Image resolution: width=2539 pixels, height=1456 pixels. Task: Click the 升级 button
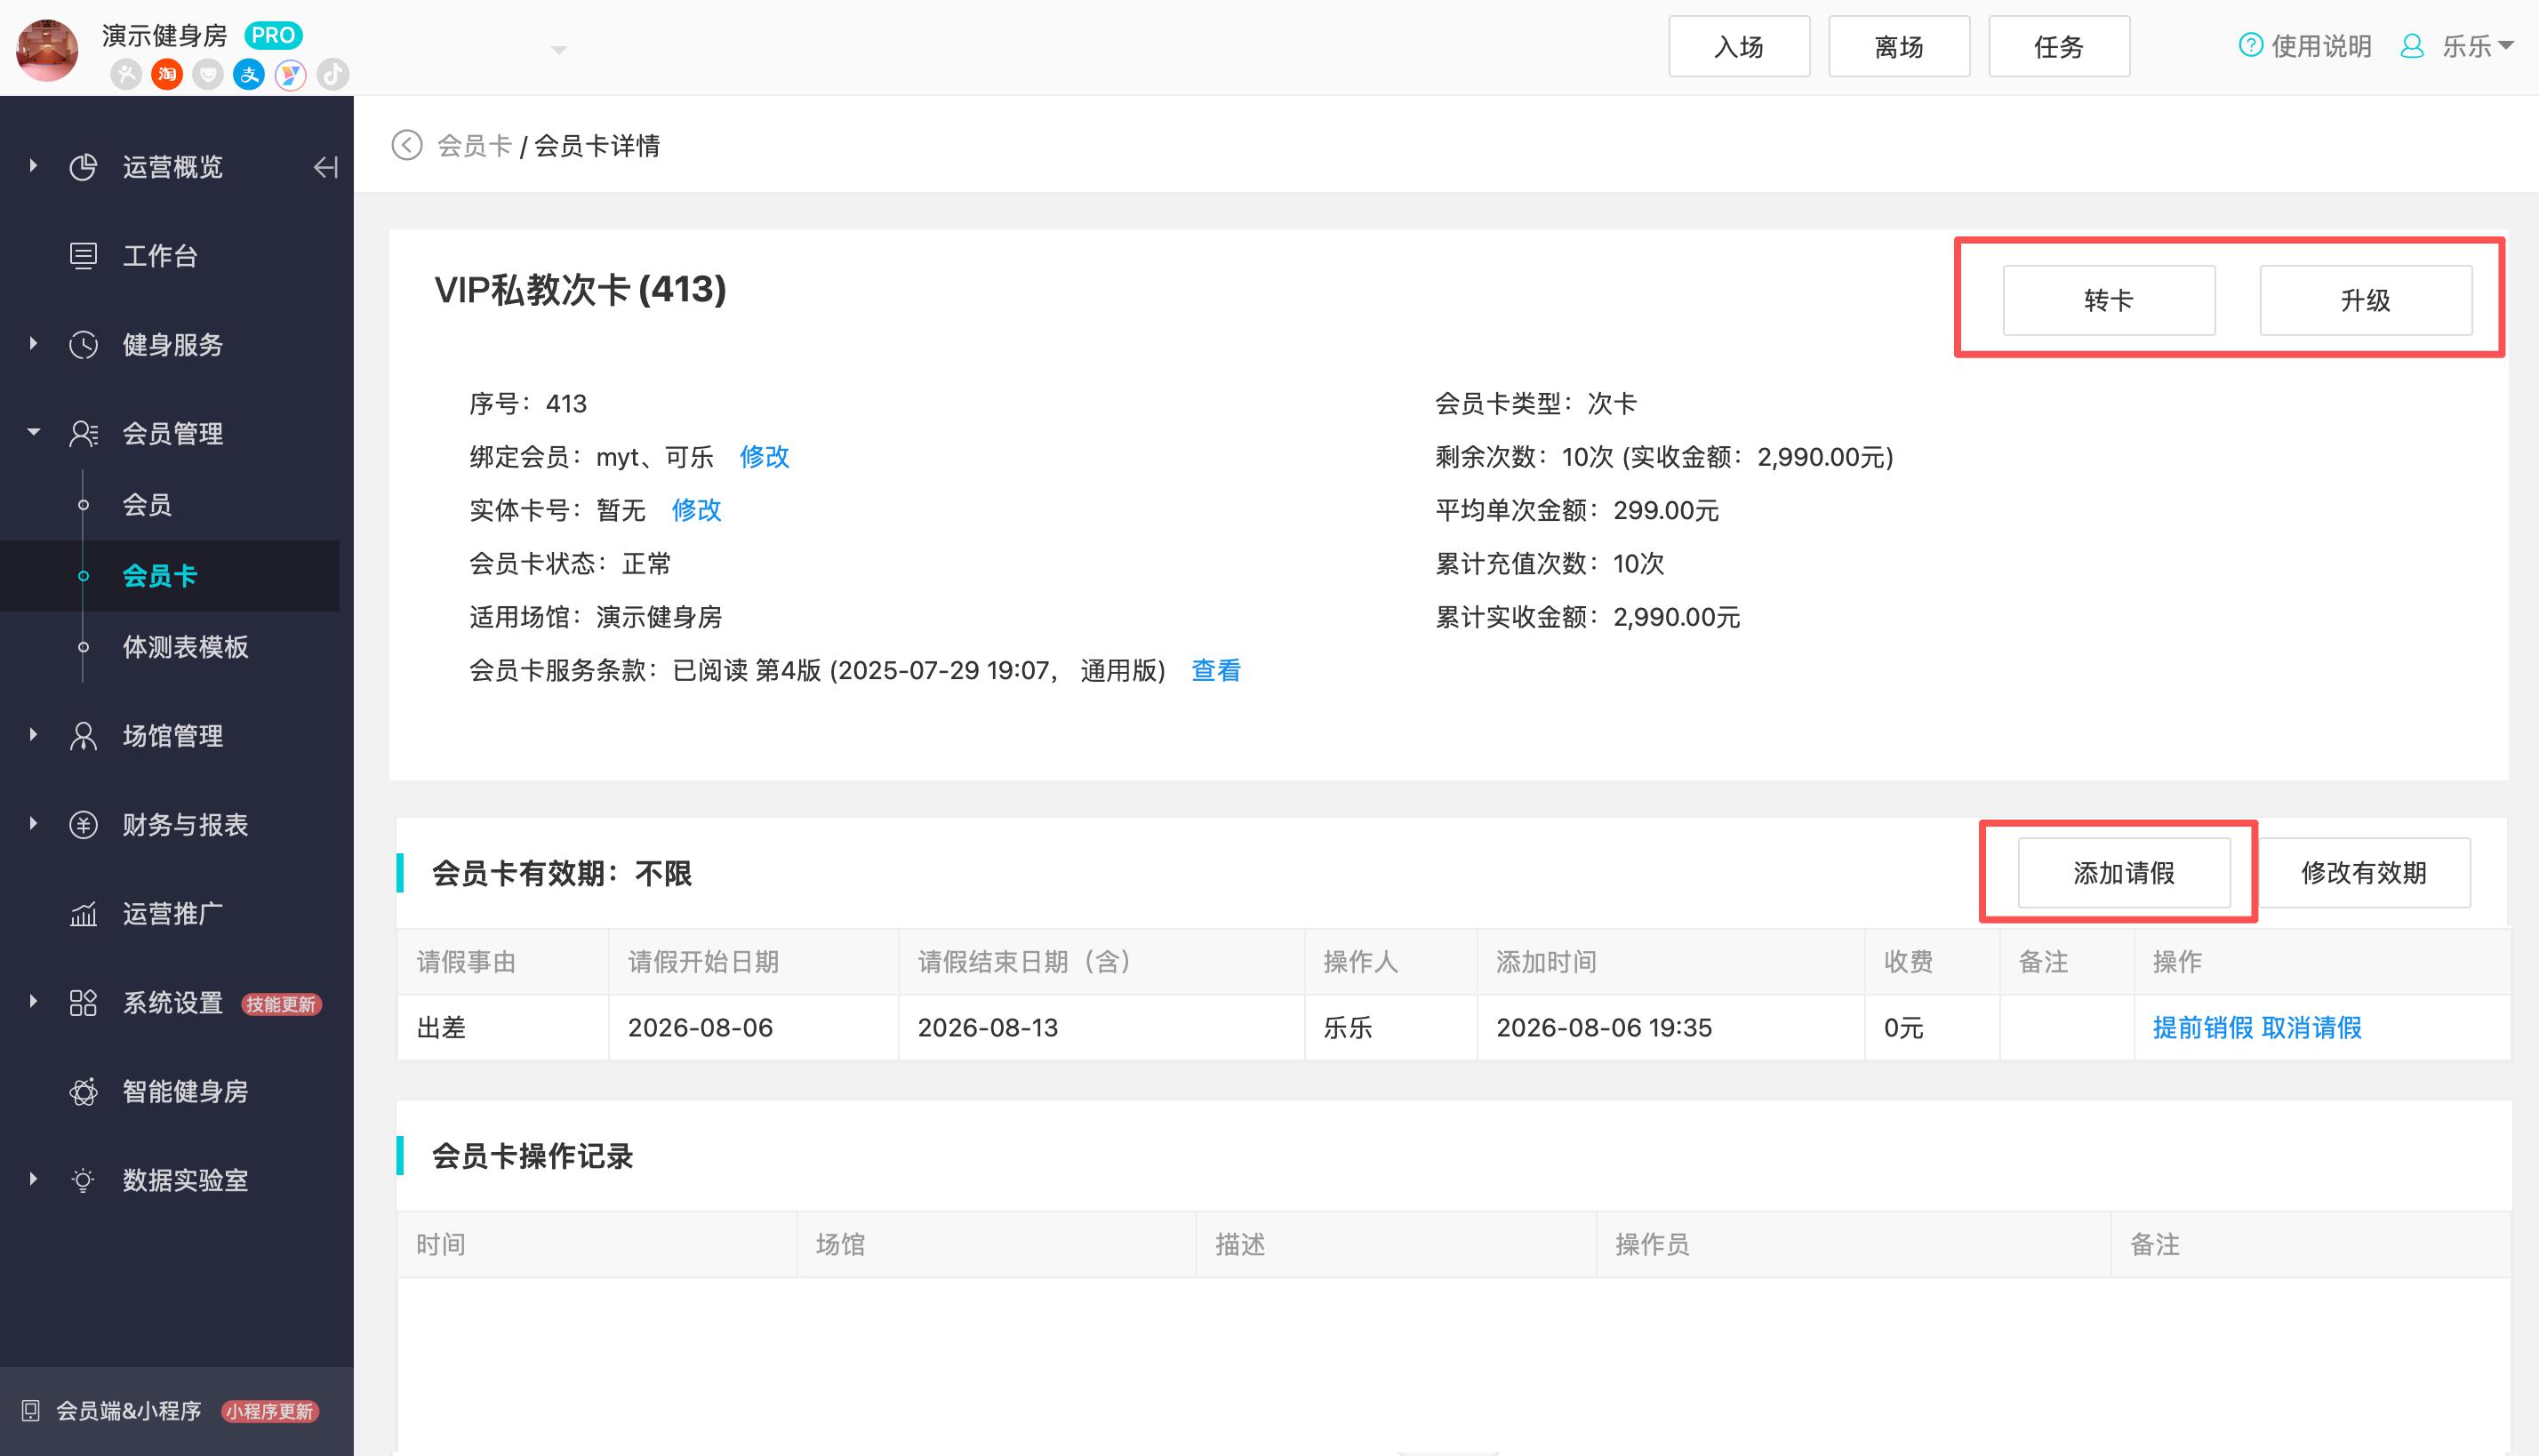2366,300
